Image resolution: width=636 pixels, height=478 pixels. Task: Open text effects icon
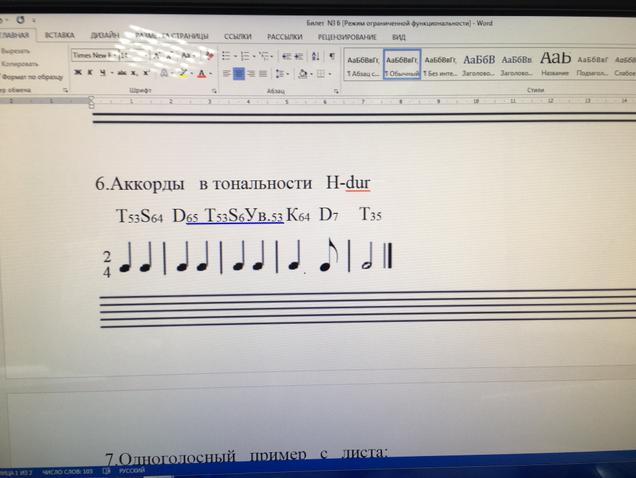point(164,74)
